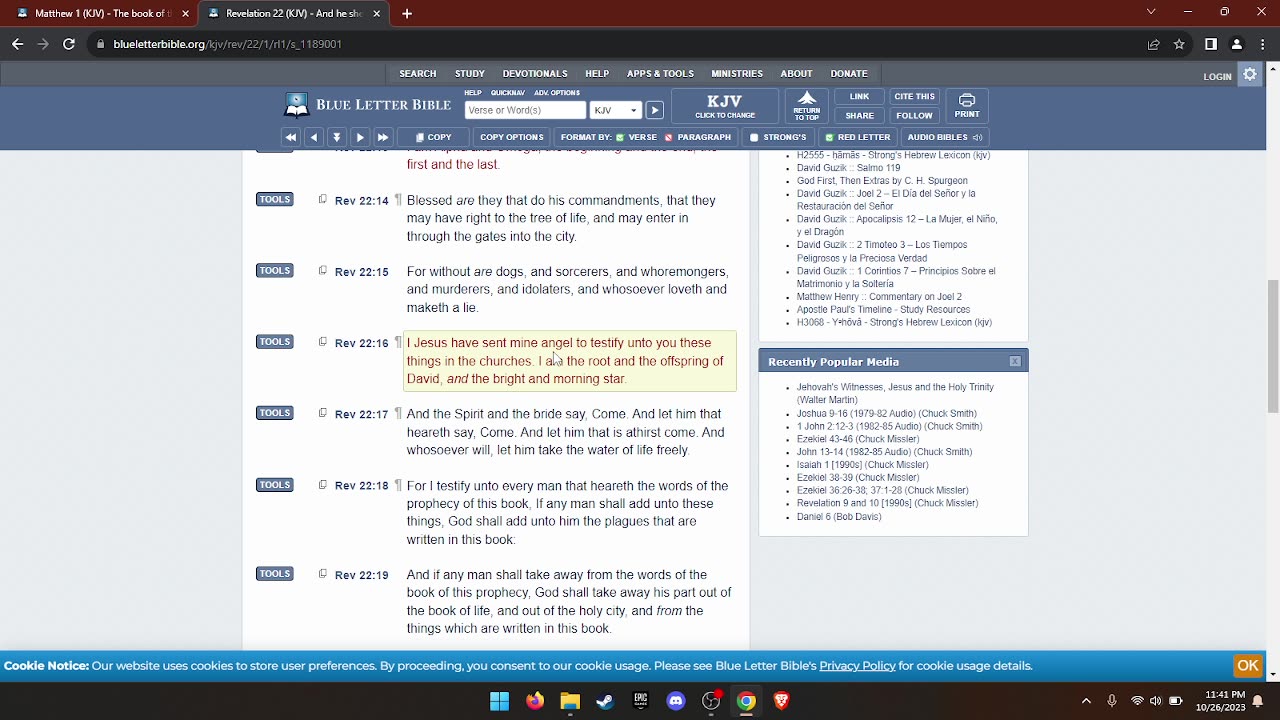Accept cookies with OK button
Image resolution: width=1280 pixels, height=720 pixels.
point(1247,665)
